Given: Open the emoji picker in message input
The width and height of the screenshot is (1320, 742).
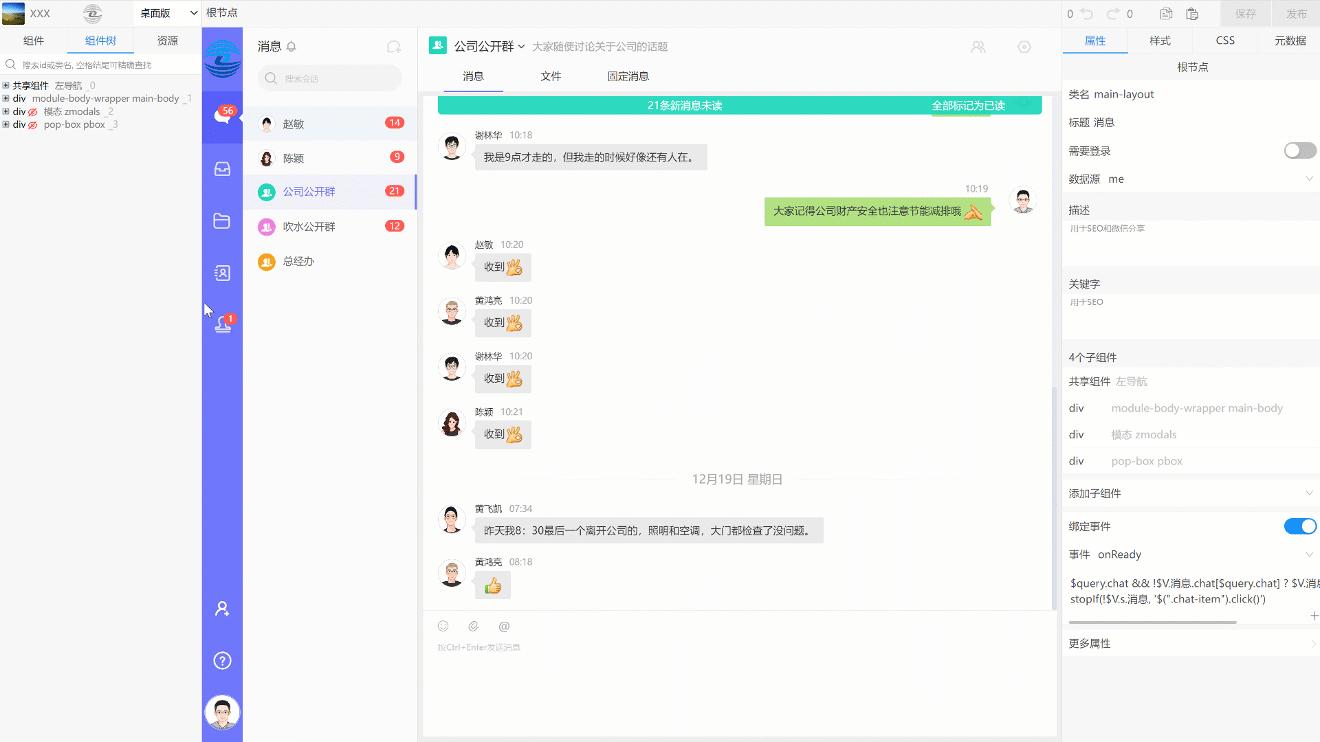Looking at the screenshot, I should (443, 626).
